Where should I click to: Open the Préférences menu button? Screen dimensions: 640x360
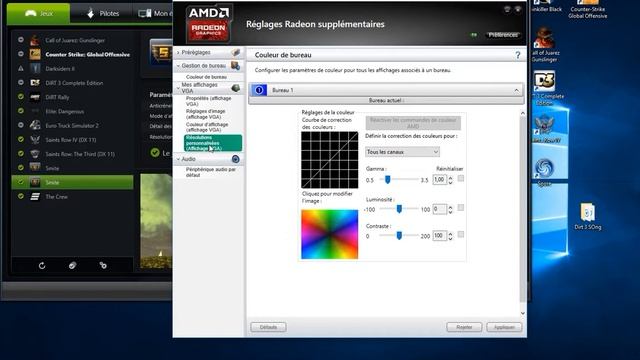pyautogui.click(x=503, y=35)
